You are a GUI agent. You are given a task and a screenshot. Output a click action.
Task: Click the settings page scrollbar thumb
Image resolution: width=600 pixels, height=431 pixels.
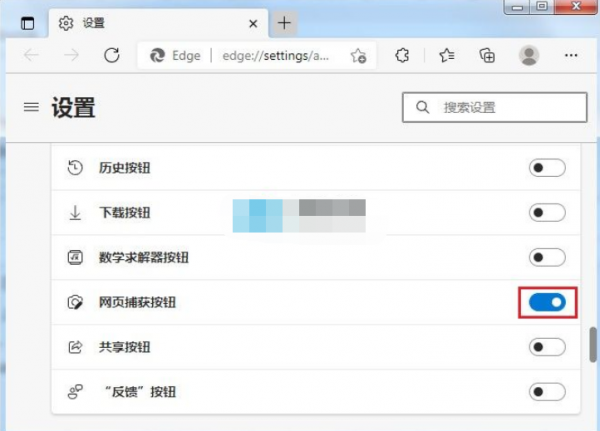click(x=593, y=344)
